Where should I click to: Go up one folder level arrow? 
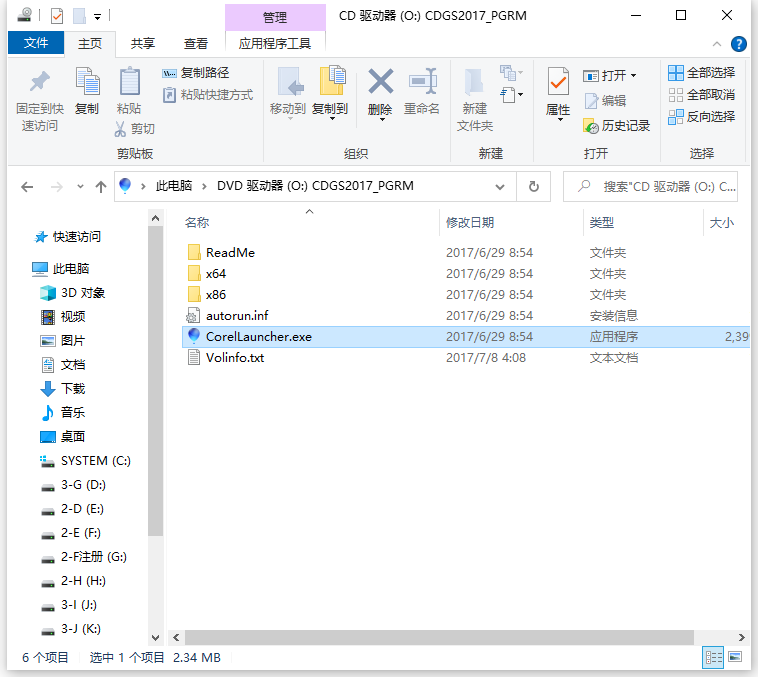click(101, 187)
